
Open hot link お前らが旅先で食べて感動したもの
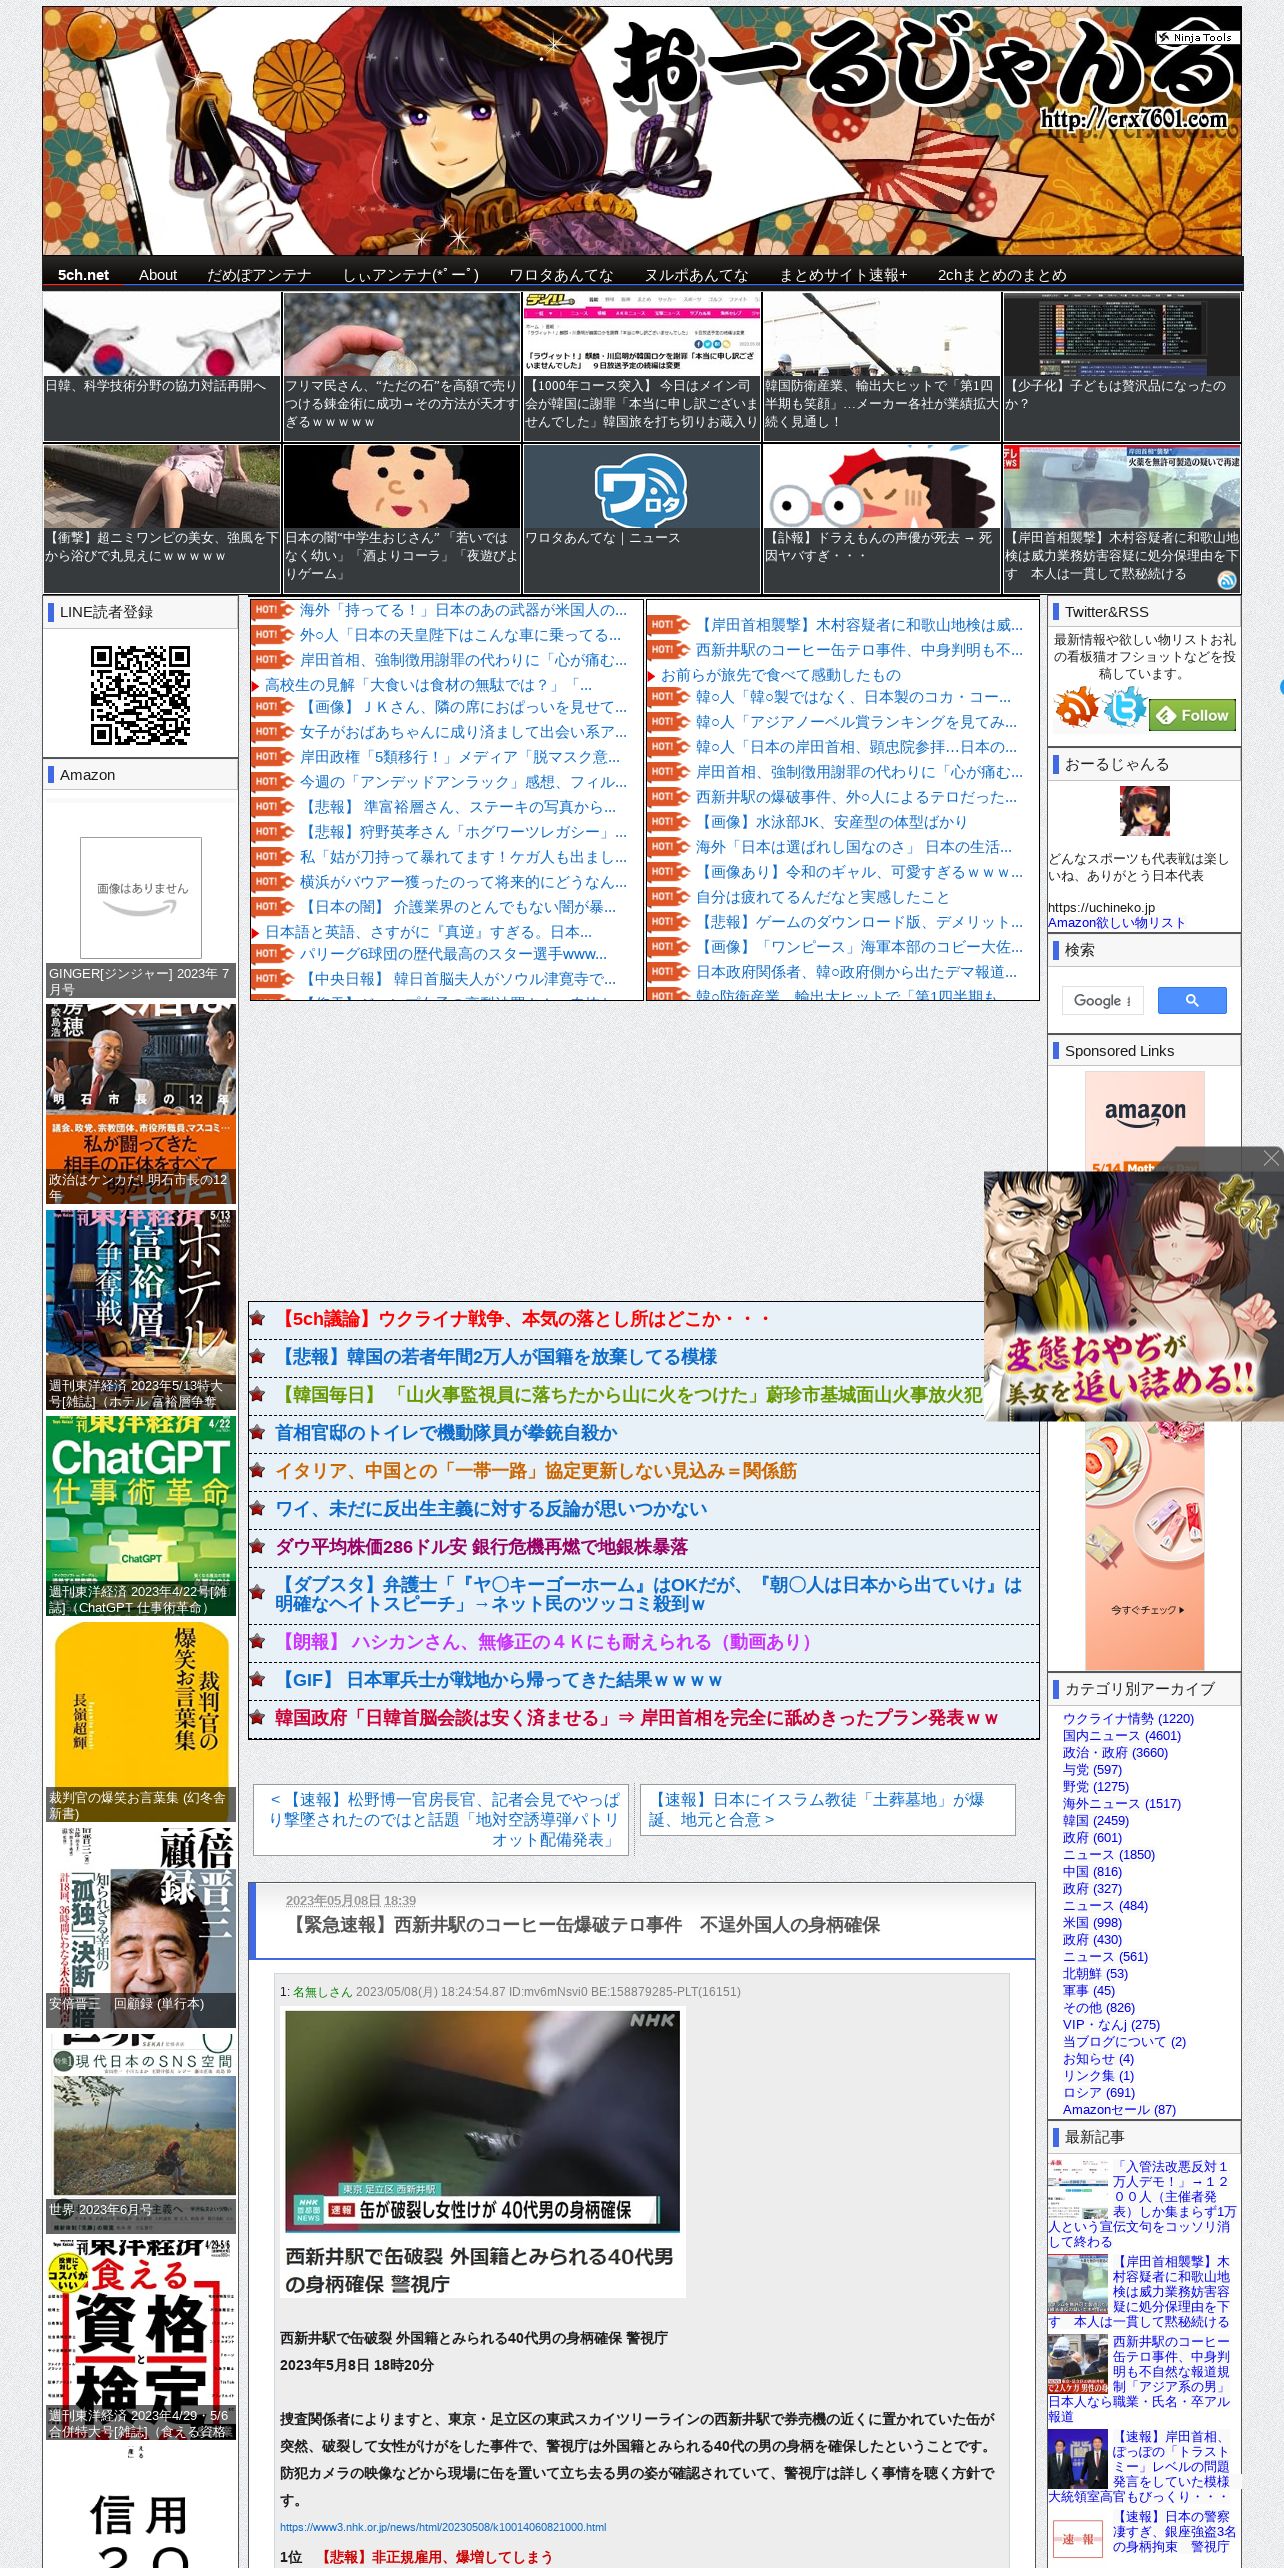coord(781,675)
